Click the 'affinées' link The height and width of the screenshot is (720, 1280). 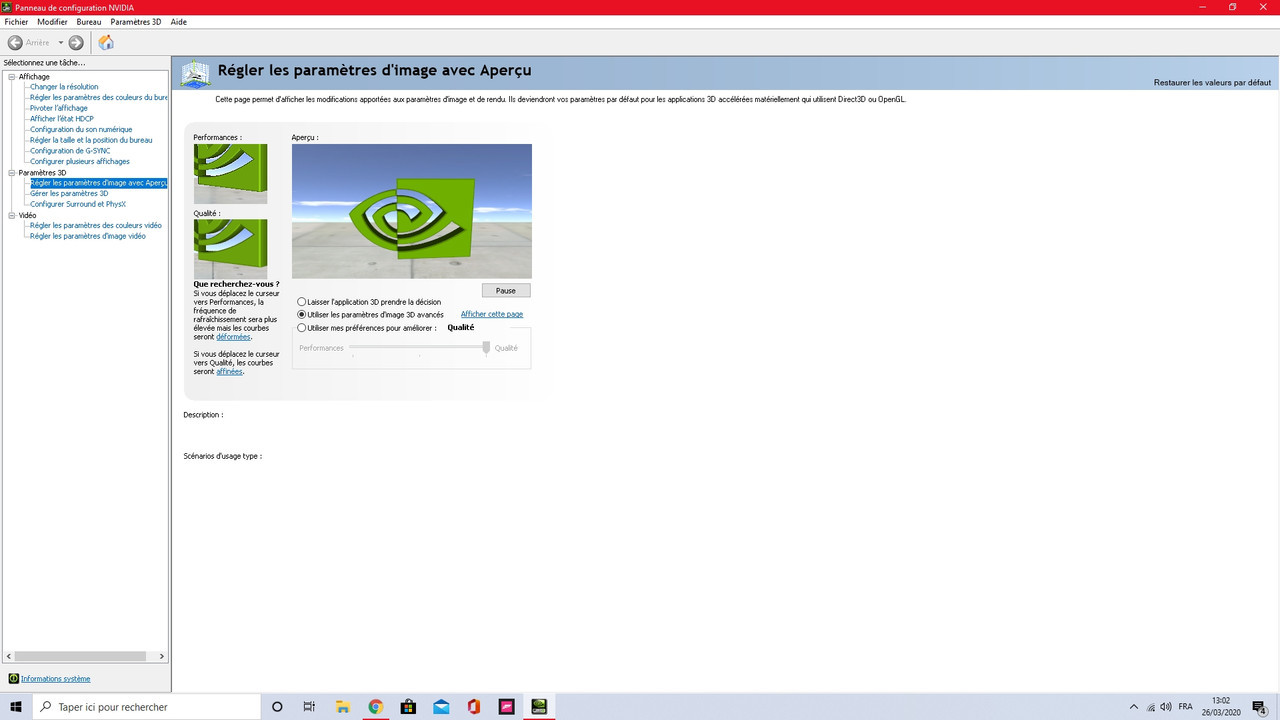(230, 371)
